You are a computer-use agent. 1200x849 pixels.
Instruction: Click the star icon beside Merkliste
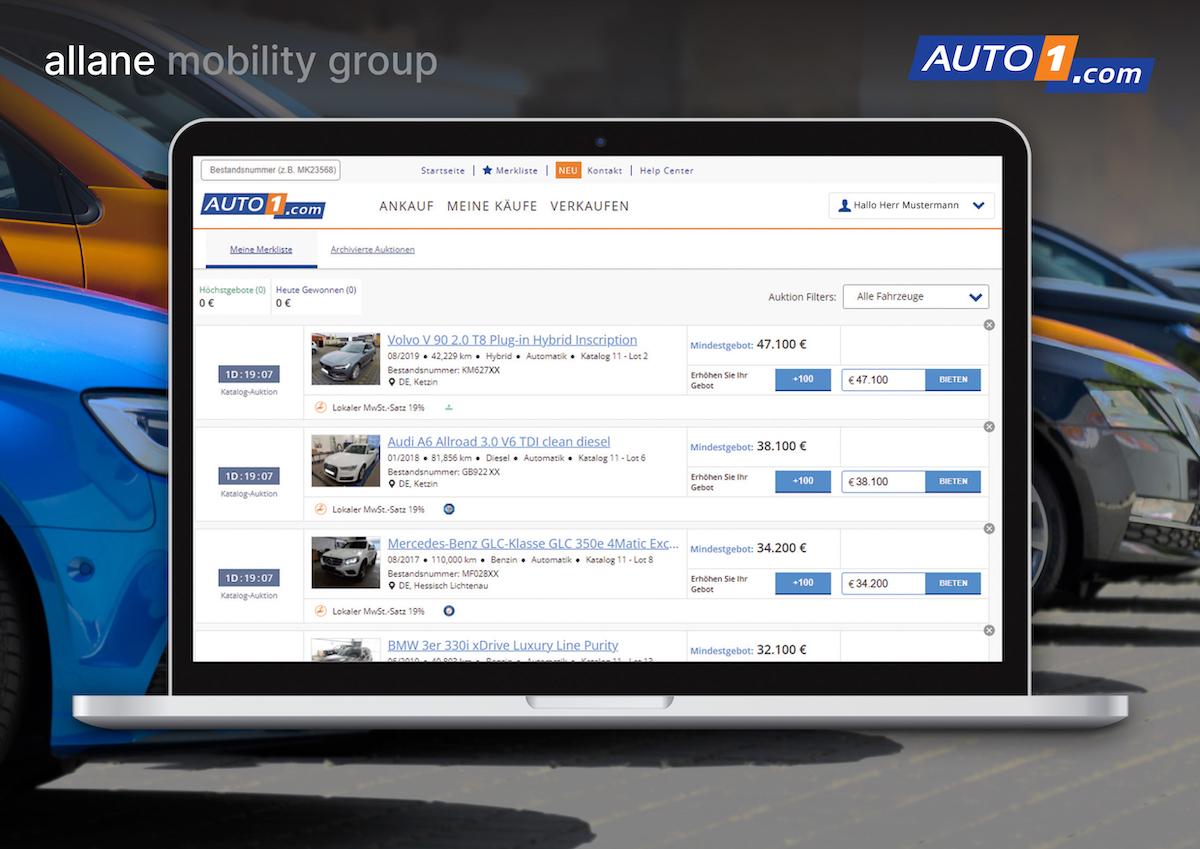[x=487, y=170]
